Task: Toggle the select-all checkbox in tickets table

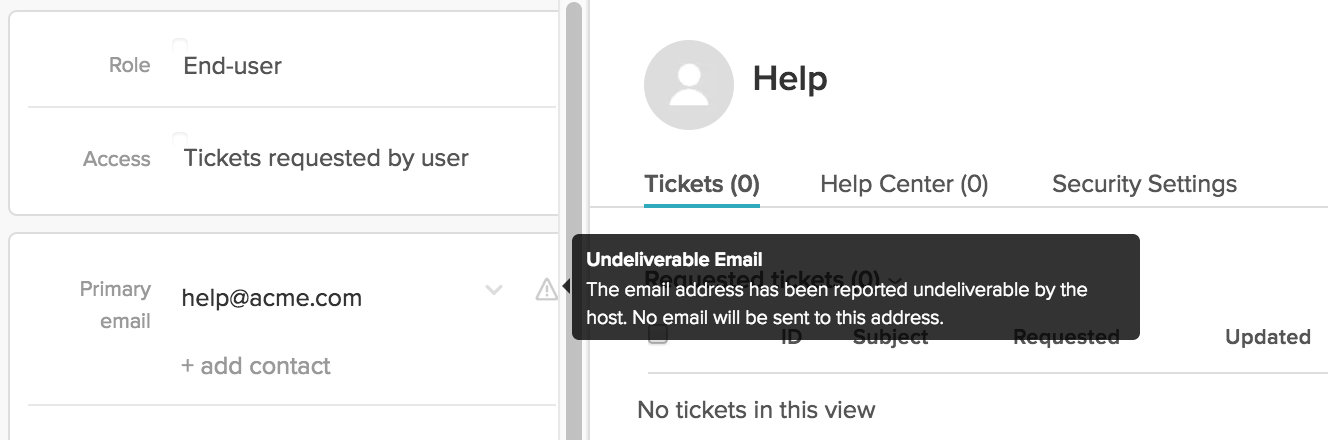Action: (x=657, y=336)
